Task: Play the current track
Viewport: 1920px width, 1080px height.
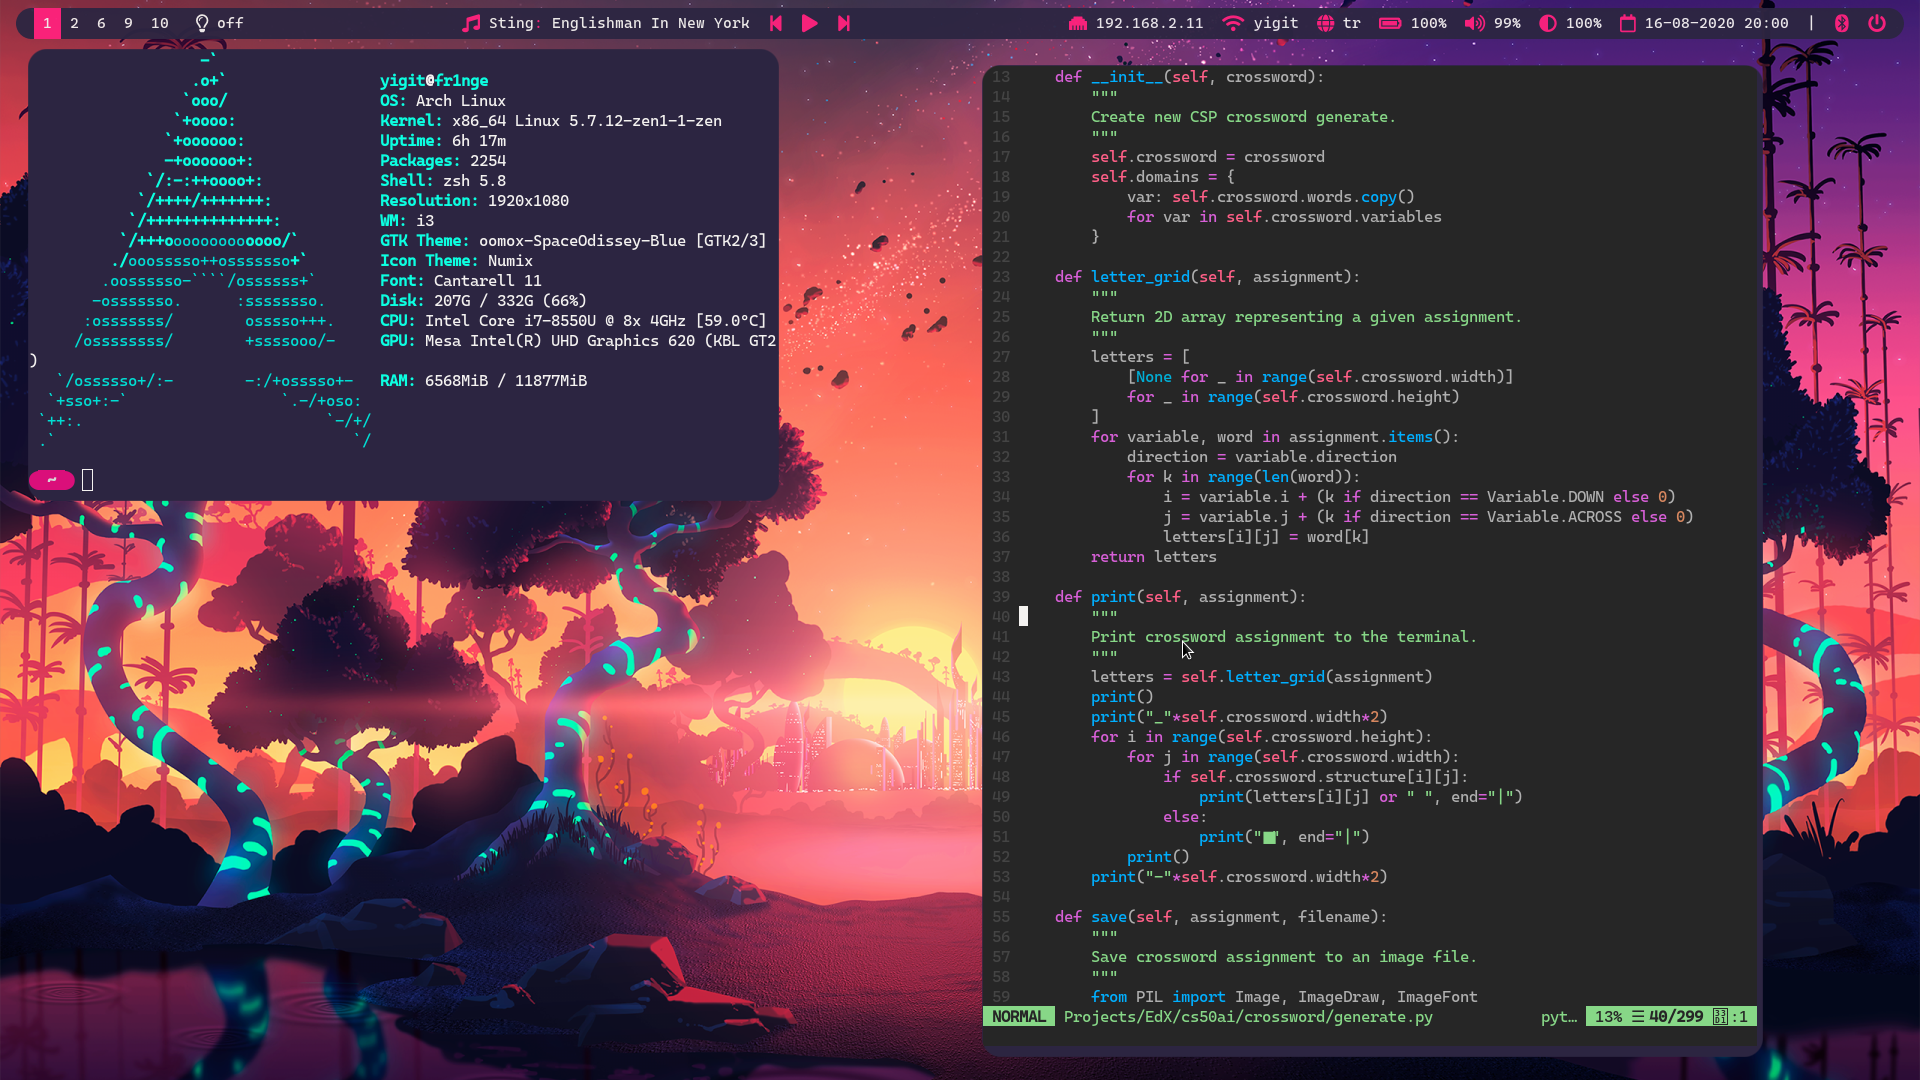Action: point(810,23)
